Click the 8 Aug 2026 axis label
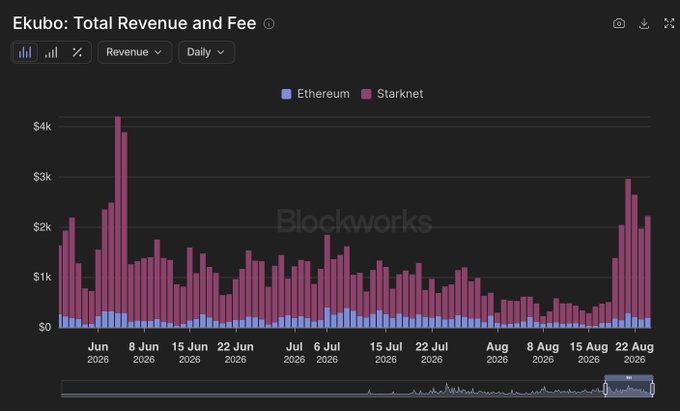This screenshot has width=680, height=411. (x=543, y=353)
